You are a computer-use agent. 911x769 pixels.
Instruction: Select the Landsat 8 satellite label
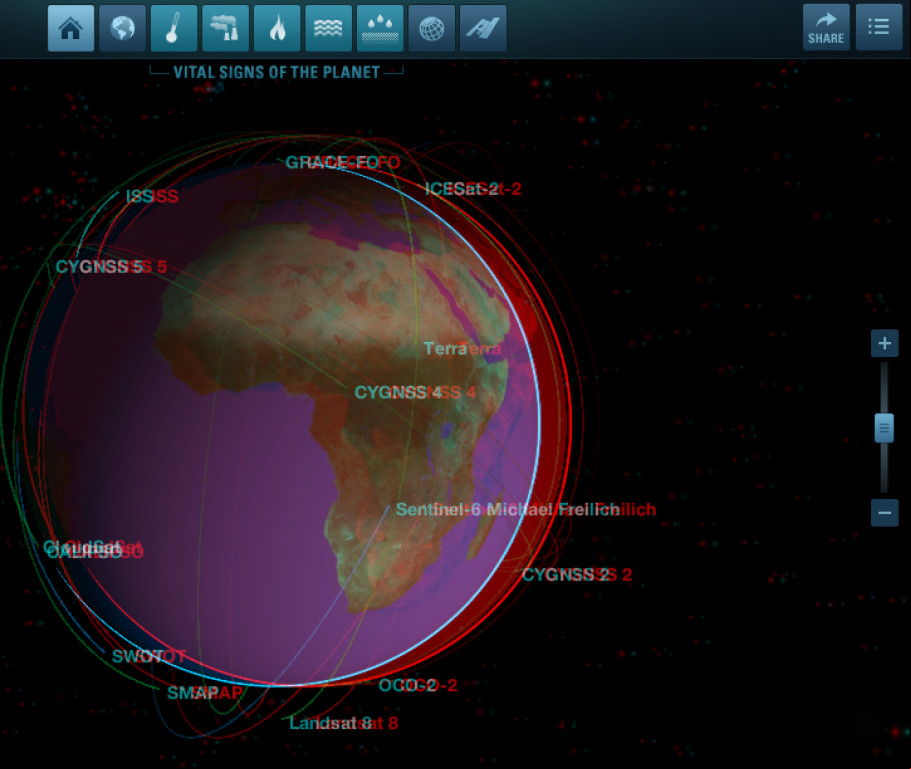tap(344, 723)
